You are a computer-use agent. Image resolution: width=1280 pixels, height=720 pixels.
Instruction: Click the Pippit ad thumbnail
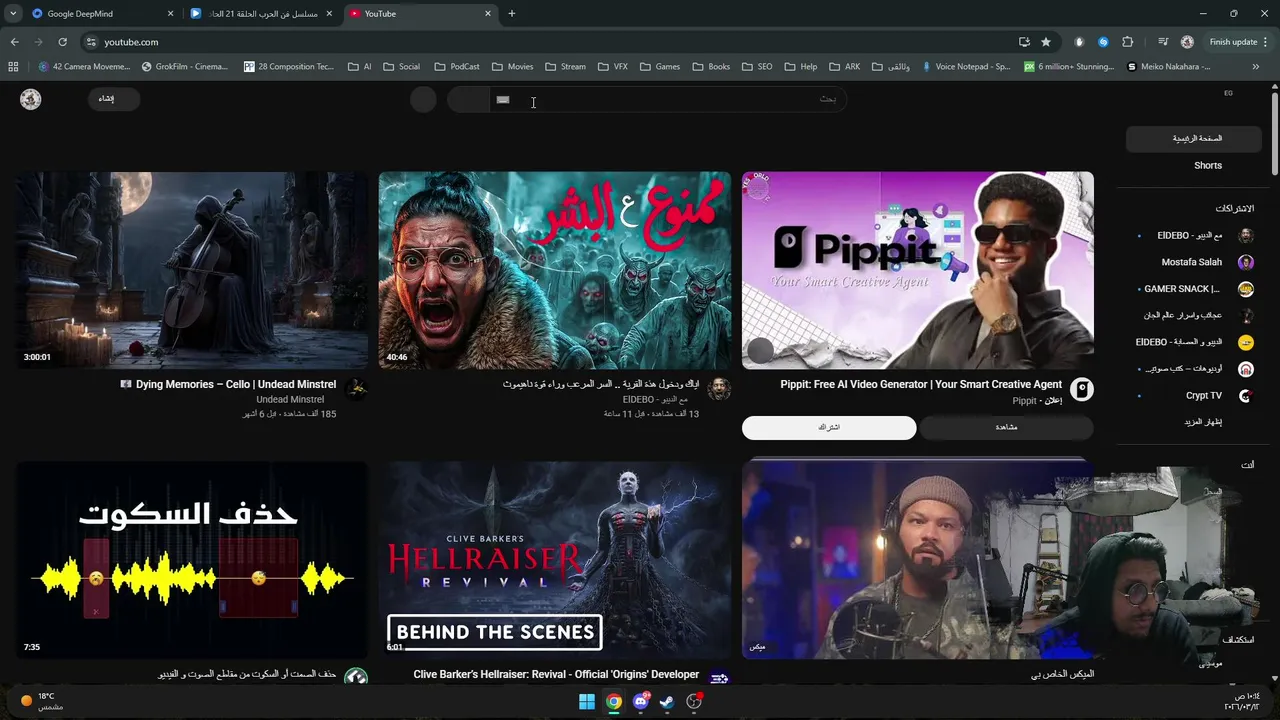pos(918,270)
